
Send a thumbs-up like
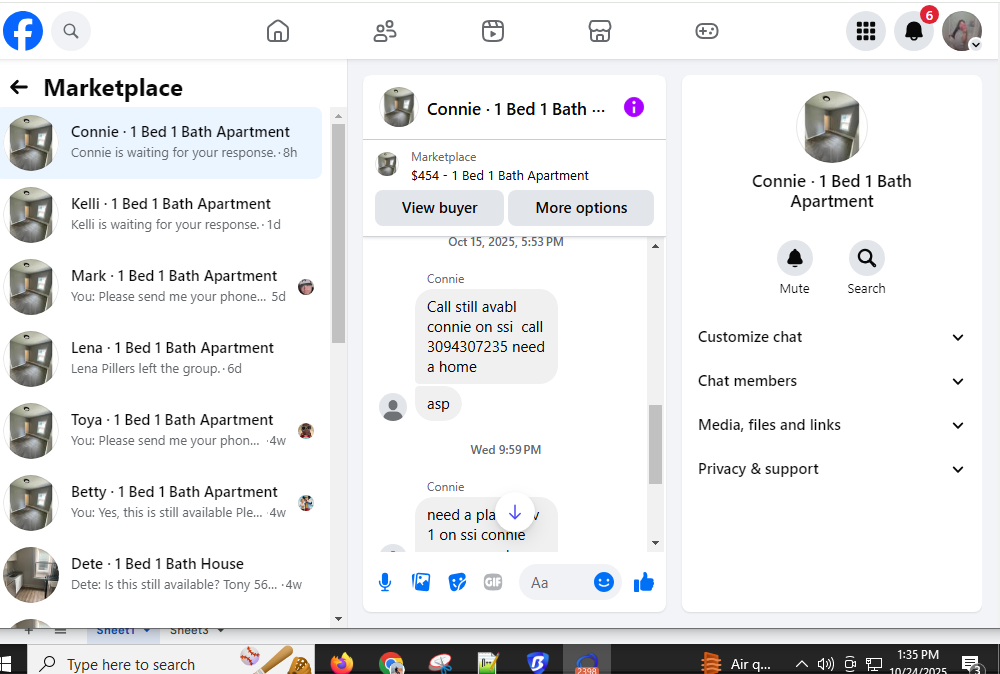[644, 582]
